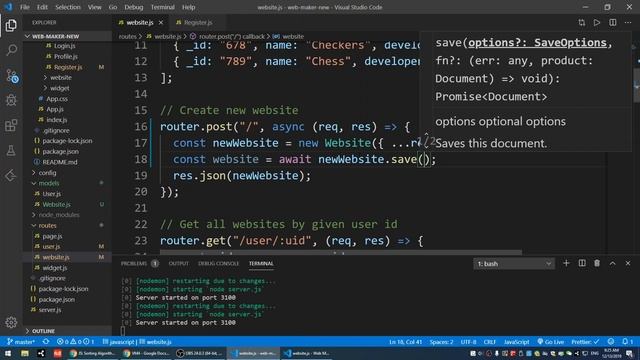Open the Debug view in activity bar

tap(11, 100)
